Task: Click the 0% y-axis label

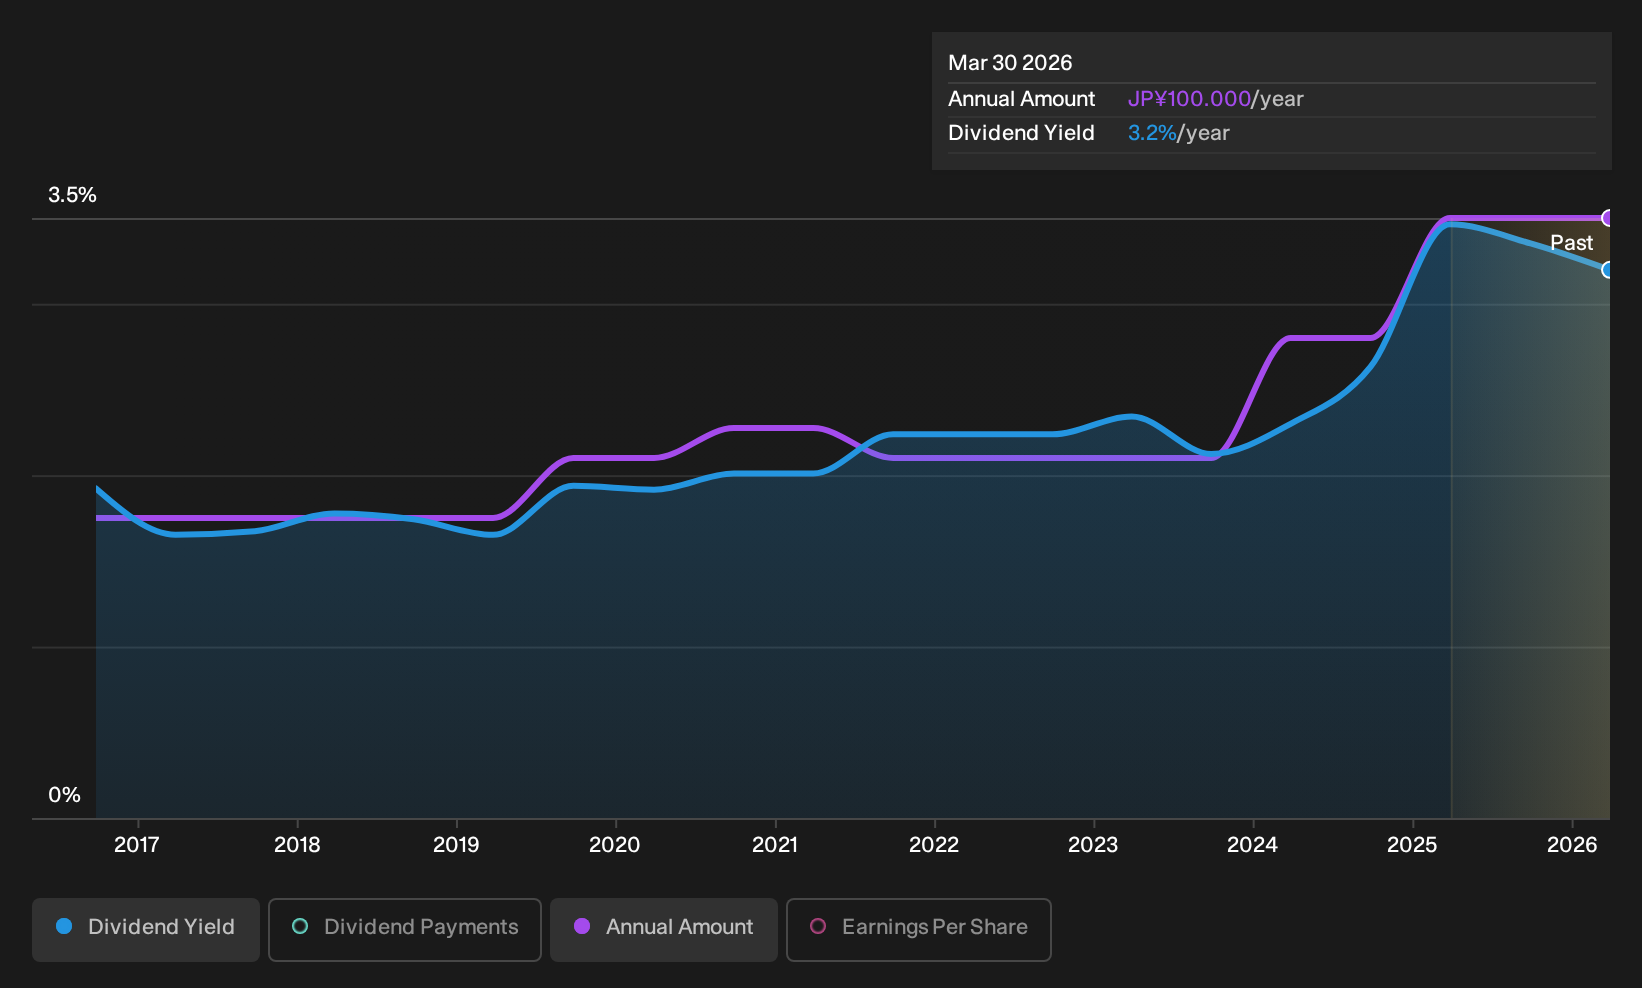Action: [64, 795]
